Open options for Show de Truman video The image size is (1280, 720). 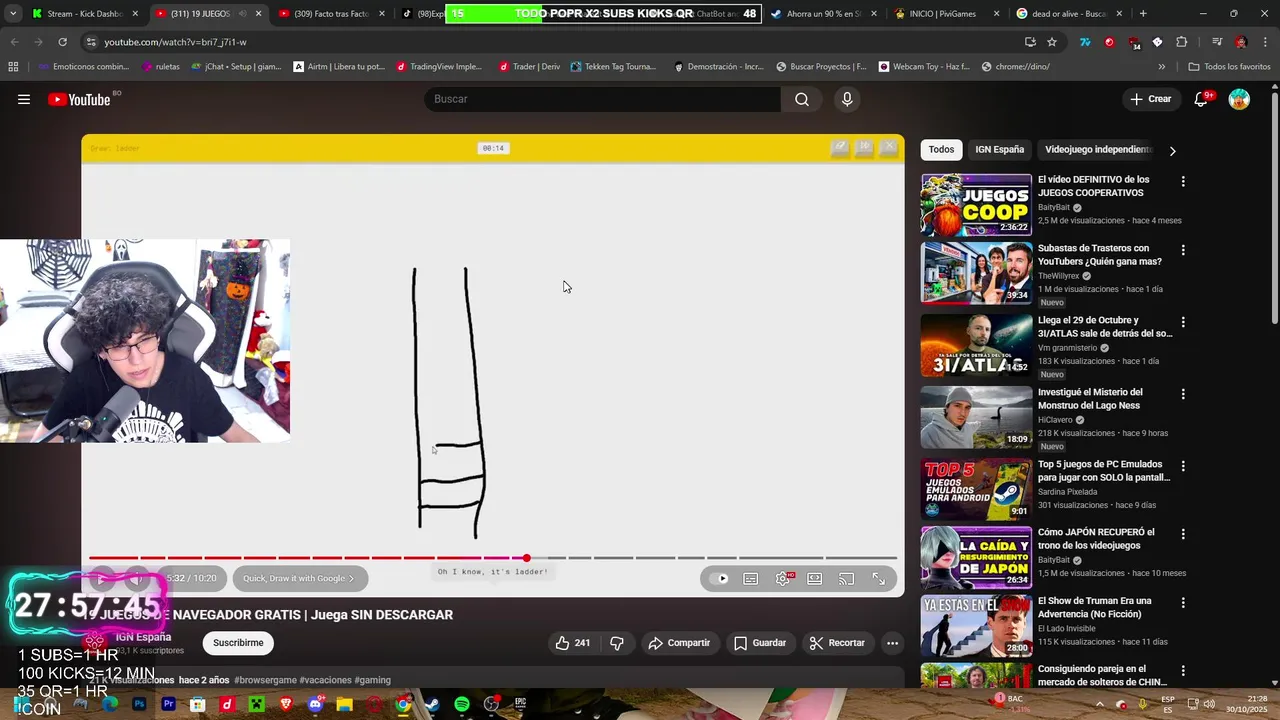tap(1183, 603)
